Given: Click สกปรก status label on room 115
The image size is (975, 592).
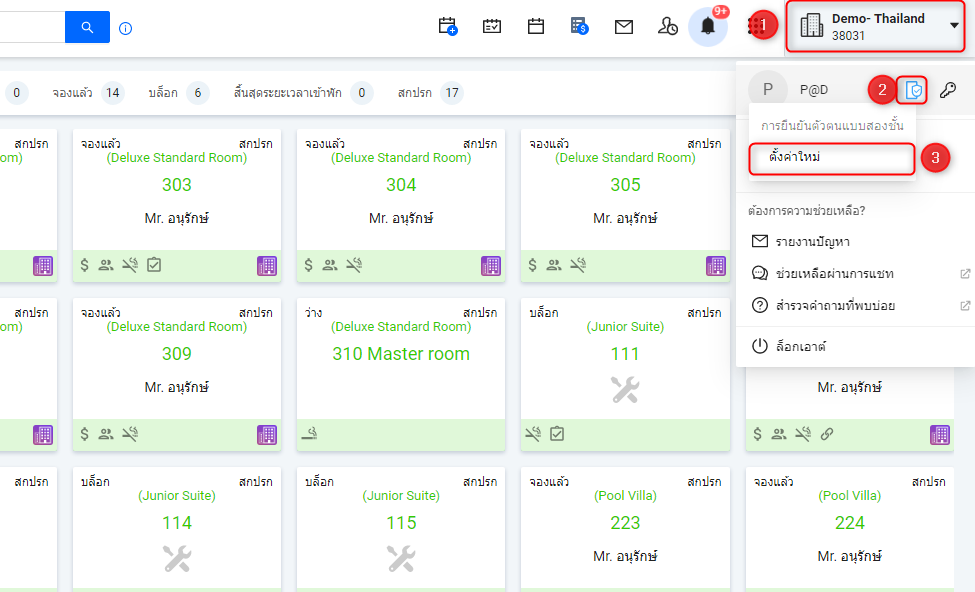Looking at the screenshot, I should (x=480, y=482).
